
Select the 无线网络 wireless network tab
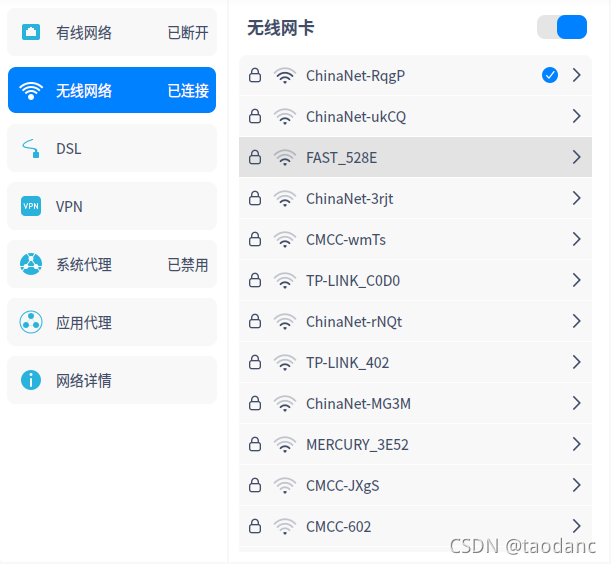point(112,90)
